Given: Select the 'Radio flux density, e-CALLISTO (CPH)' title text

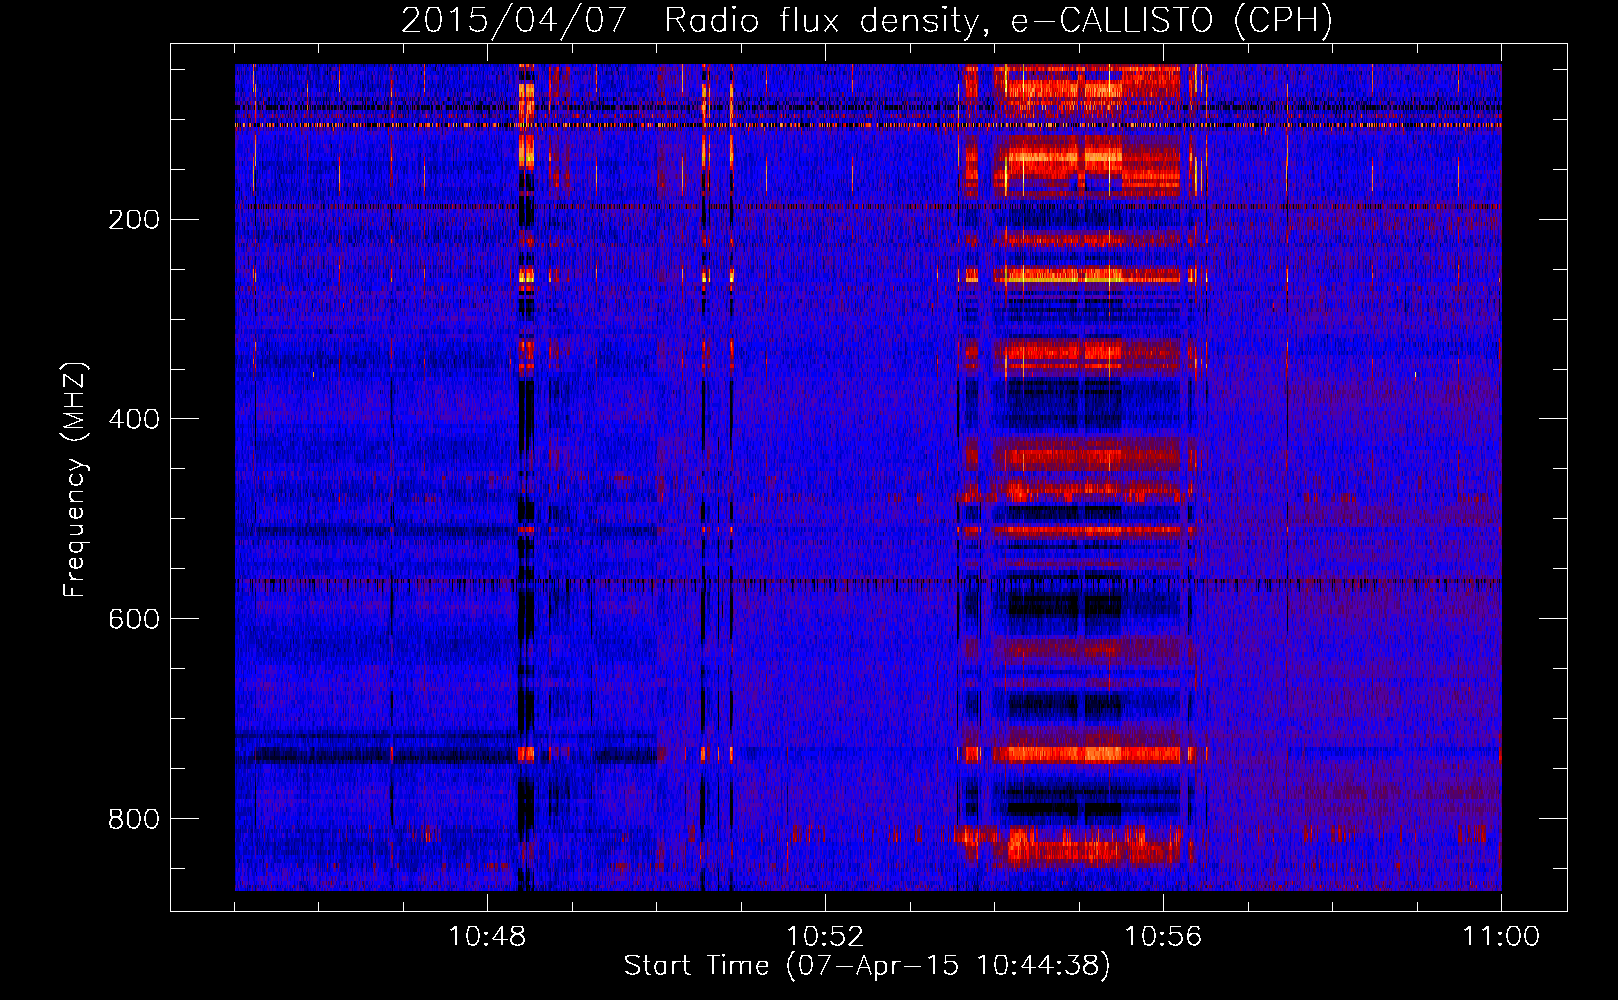Looking at the screenshot, I should point(998,20).
